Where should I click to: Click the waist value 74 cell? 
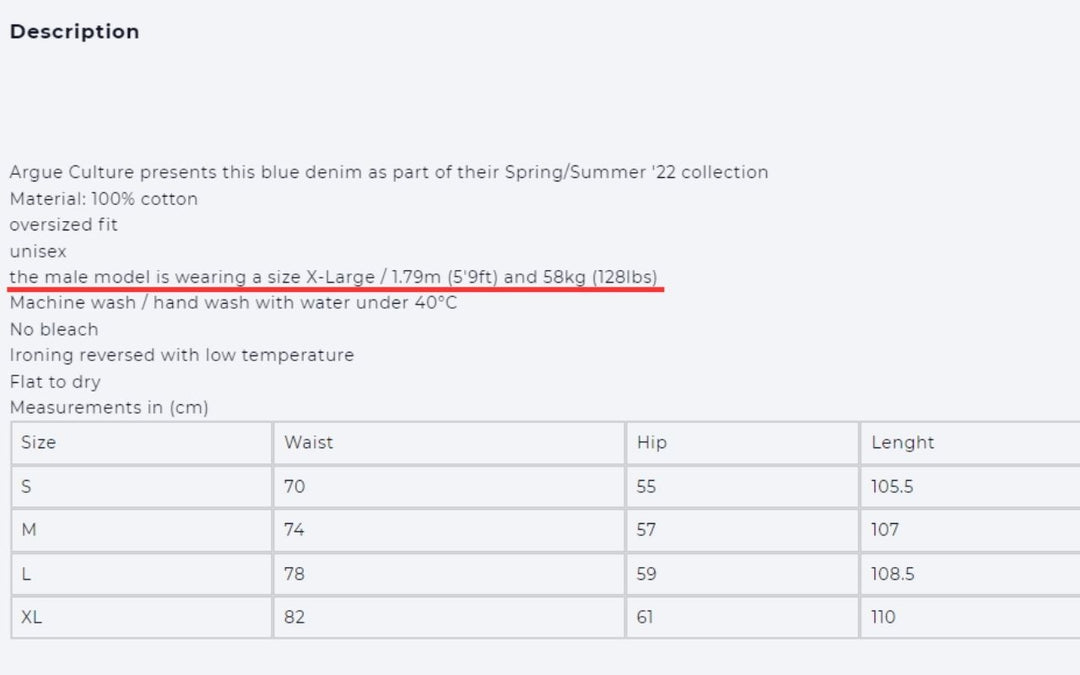pyautogui.click(x=448, y=530)
